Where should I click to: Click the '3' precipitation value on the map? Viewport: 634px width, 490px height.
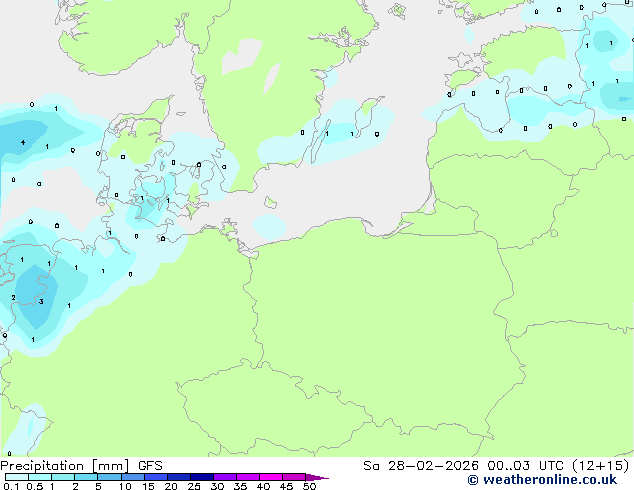tap(41, 302)
